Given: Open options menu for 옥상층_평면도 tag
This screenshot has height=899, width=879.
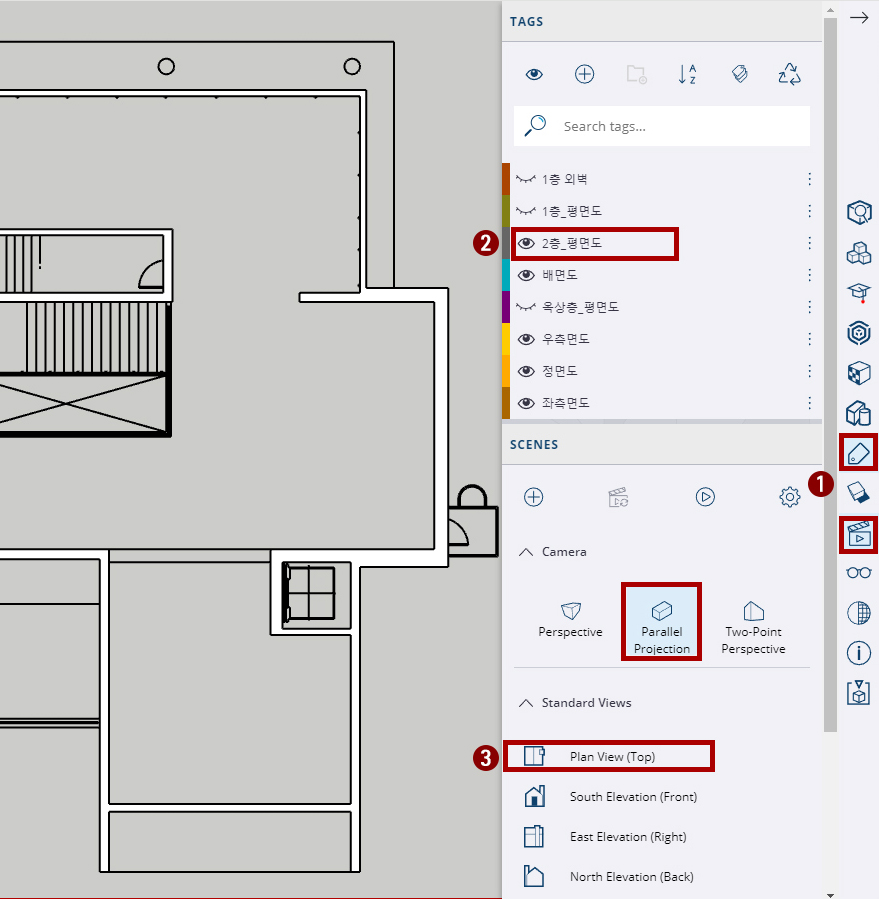Looking at the screenshot, I should click(810, 307).
